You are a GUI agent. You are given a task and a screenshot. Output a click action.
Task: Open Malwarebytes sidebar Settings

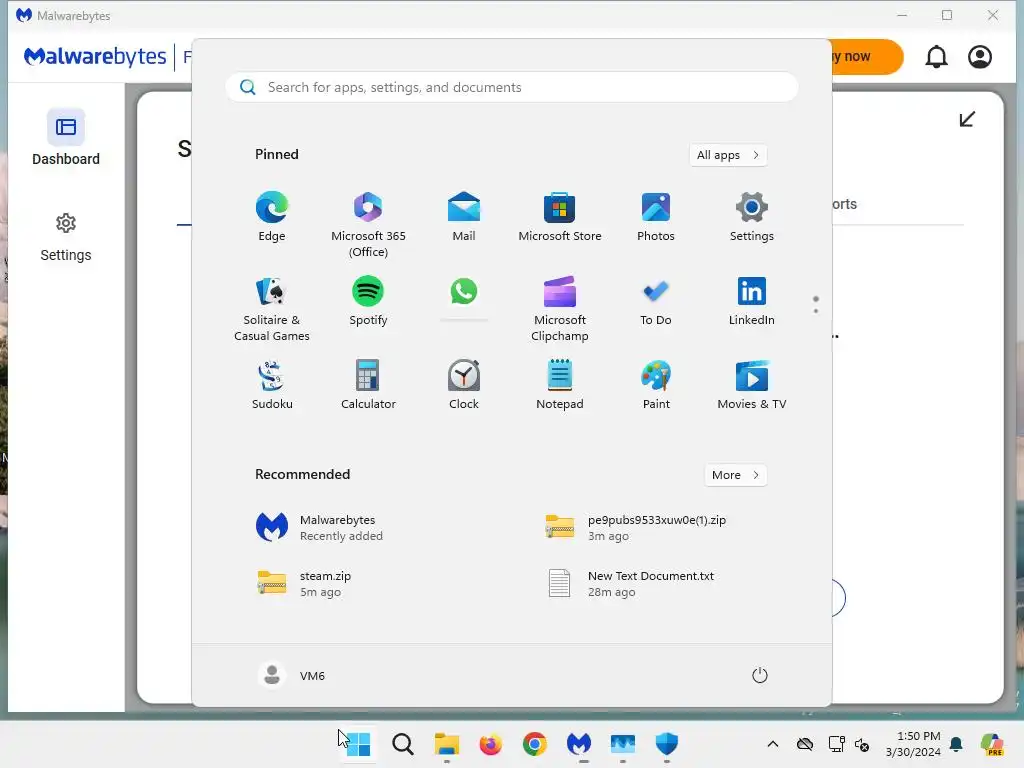66,238
